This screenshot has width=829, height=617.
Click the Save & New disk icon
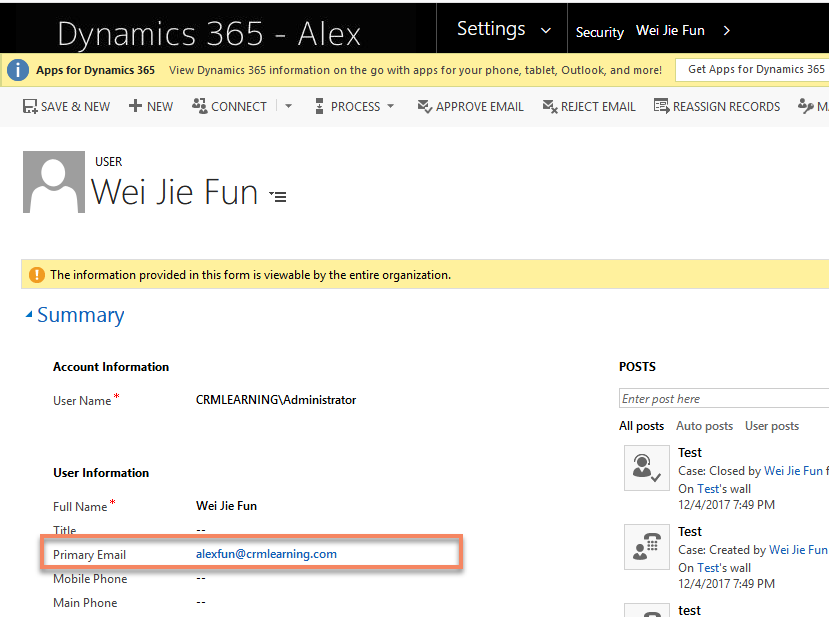click(x=30, y=107)
